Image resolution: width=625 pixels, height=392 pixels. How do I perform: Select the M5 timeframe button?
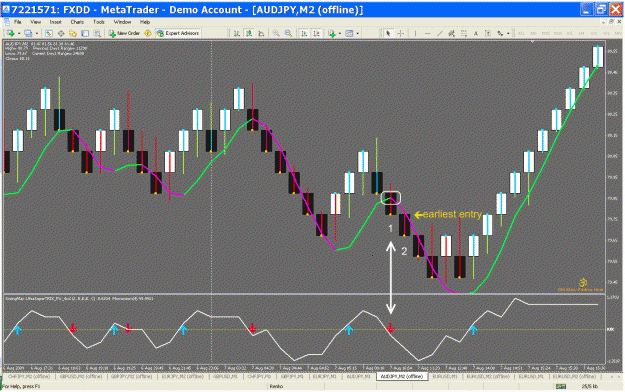tap(533, 33)
